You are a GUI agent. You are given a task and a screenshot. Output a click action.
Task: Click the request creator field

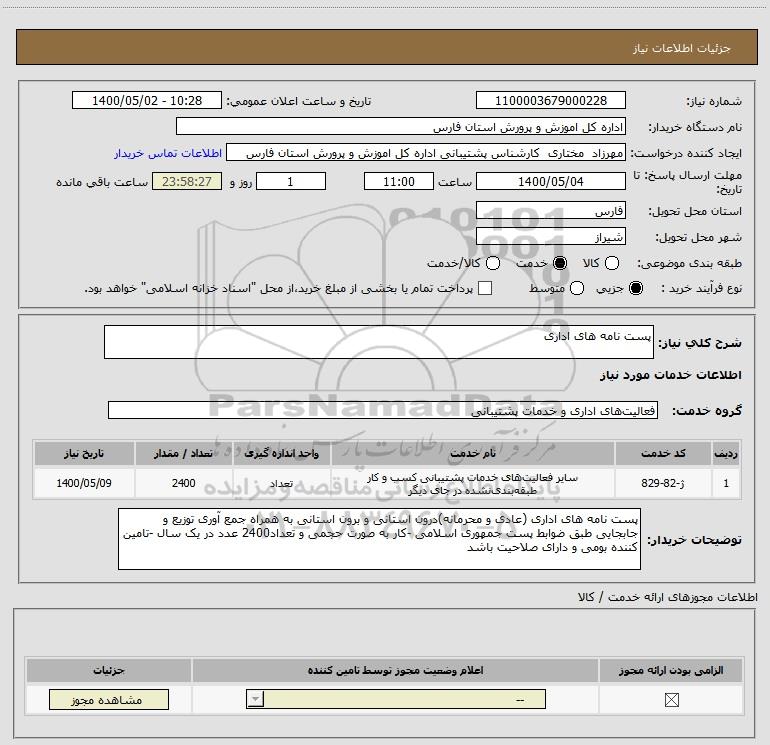click(426, 153)
